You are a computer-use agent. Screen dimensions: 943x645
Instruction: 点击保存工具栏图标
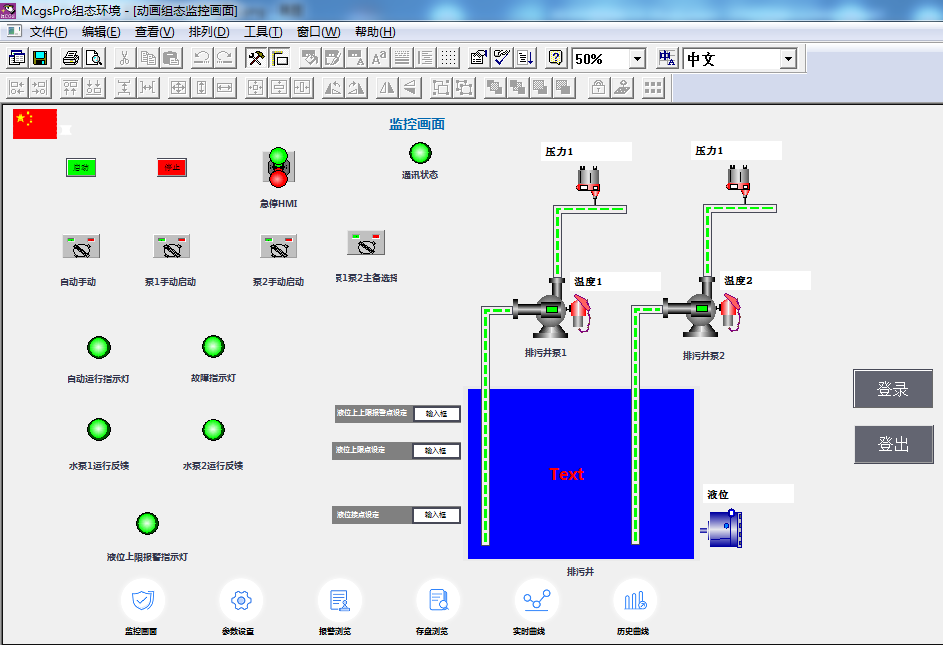pos(40,58)
